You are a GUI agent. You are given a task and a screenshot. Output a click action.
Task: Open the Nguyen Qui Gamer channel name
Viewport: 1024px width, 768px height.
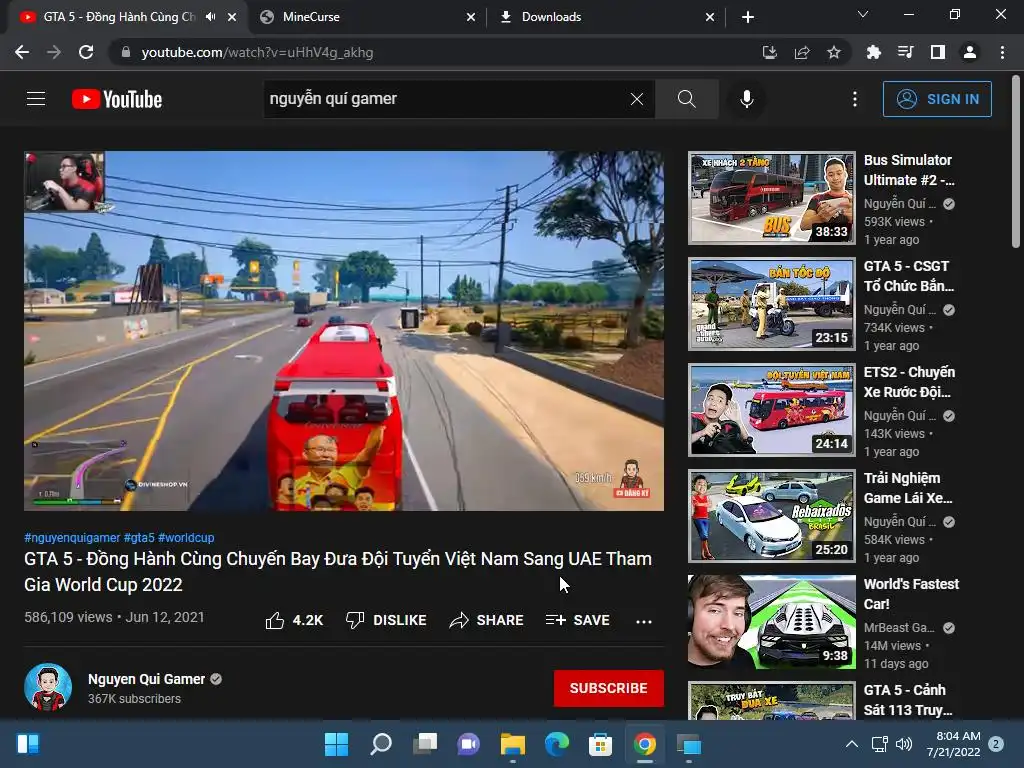146,679
